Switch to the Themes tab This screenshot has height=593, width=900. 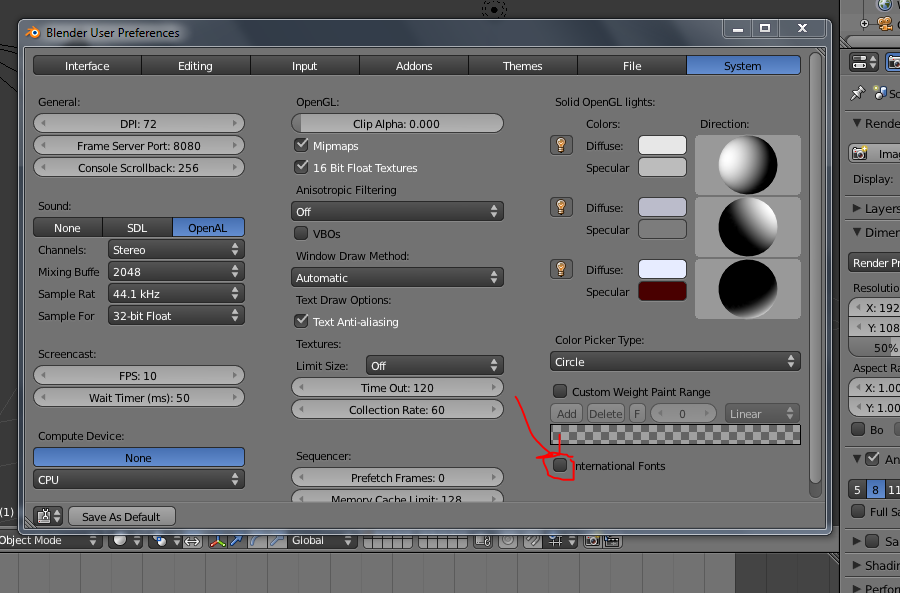[523, 65]
